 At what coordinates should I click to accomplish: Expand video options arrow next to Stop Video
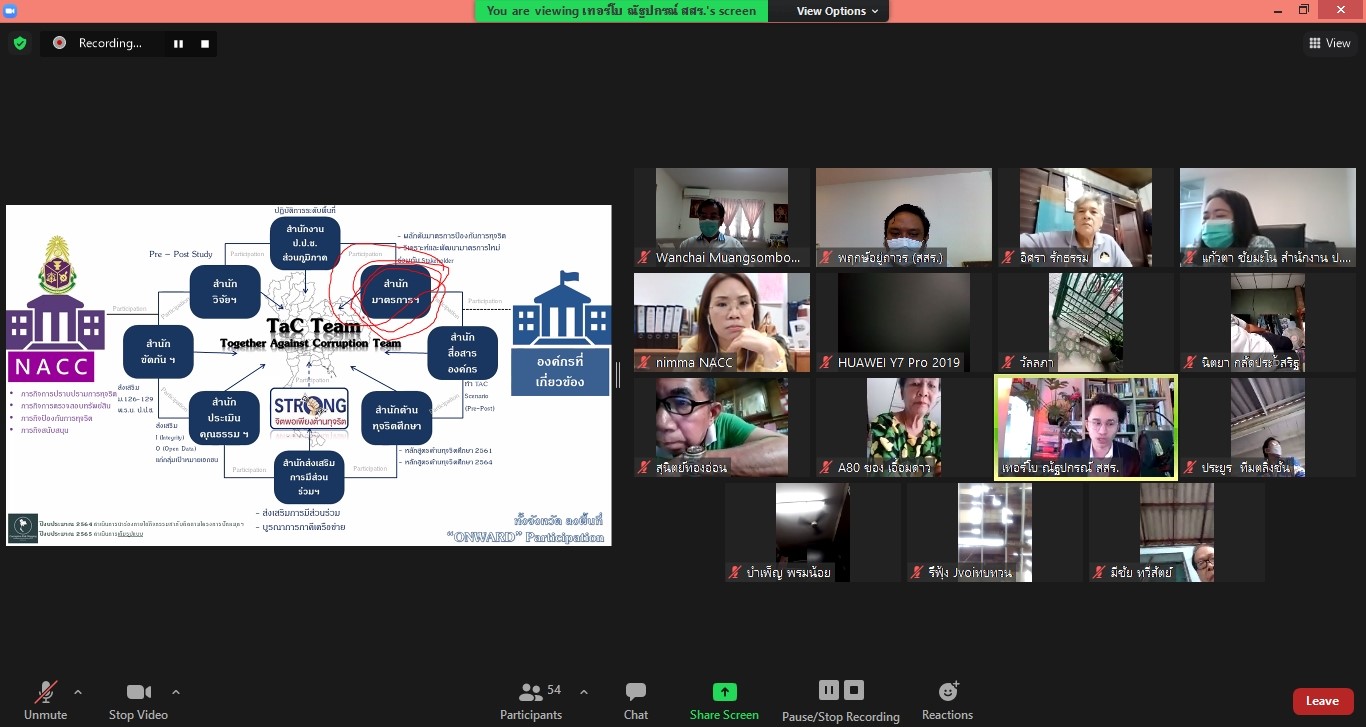[x=176, y=692]
